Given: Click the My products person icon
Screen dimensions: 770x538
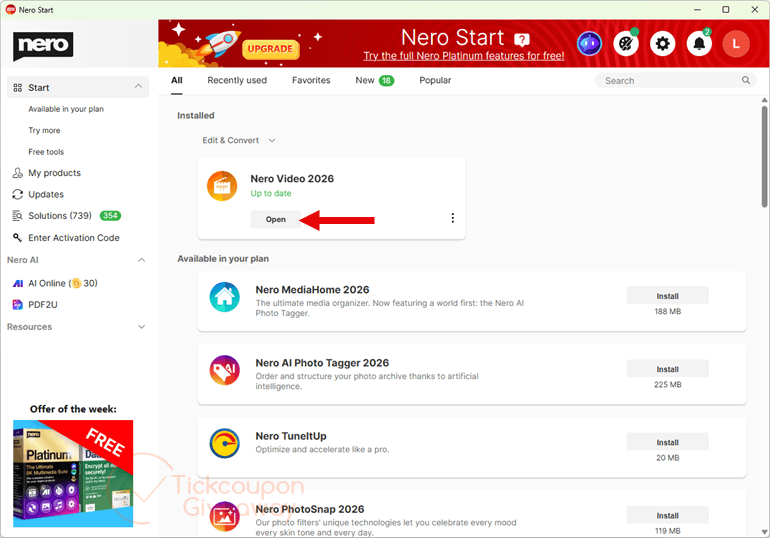Looking at the screenshot, I should click(18, 173).
